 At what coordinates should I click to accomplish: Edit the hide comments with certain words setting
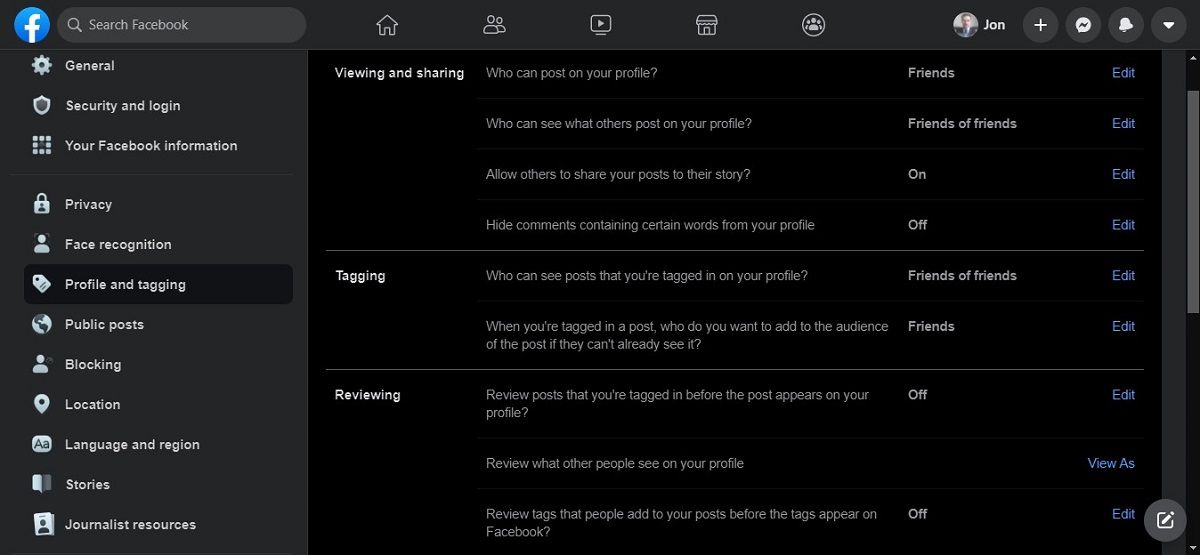(x=1123, y=225)
